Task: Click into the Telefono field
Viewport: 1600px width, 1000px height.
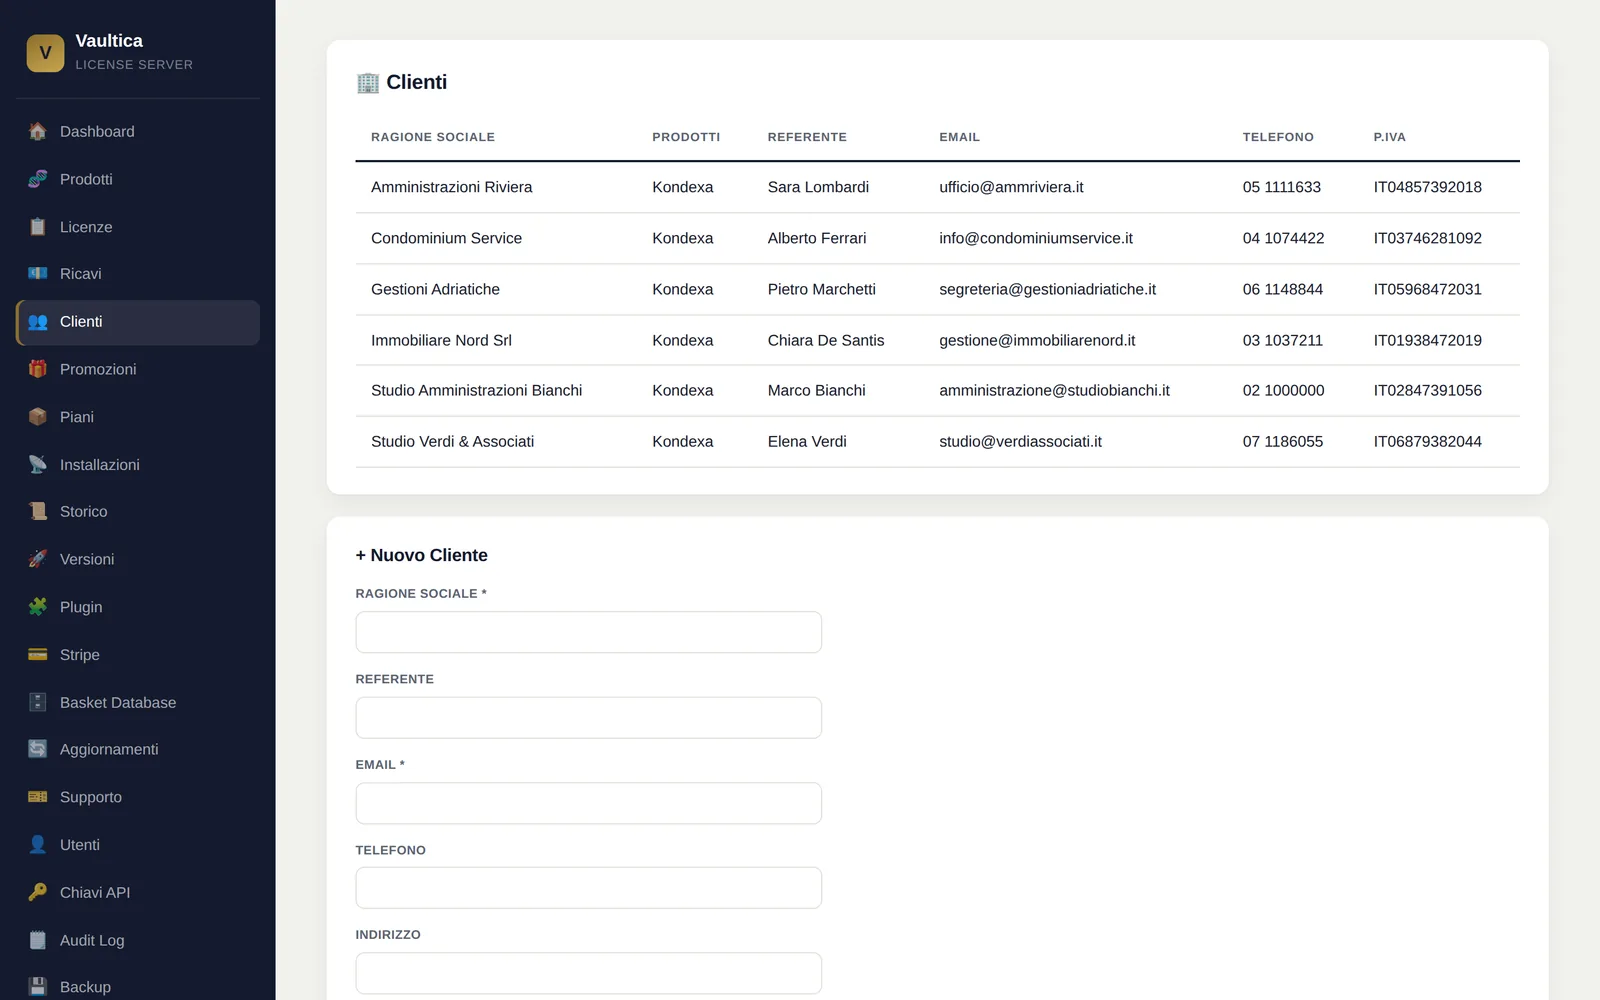Action: point(588,888)
